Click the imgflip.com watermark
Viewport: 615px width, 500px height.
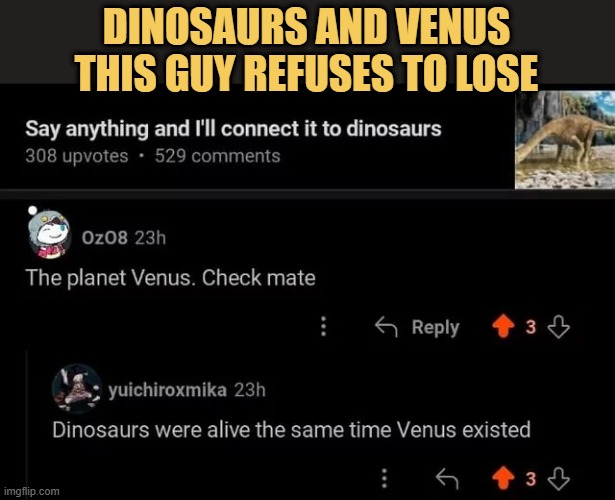click(32, 491)
